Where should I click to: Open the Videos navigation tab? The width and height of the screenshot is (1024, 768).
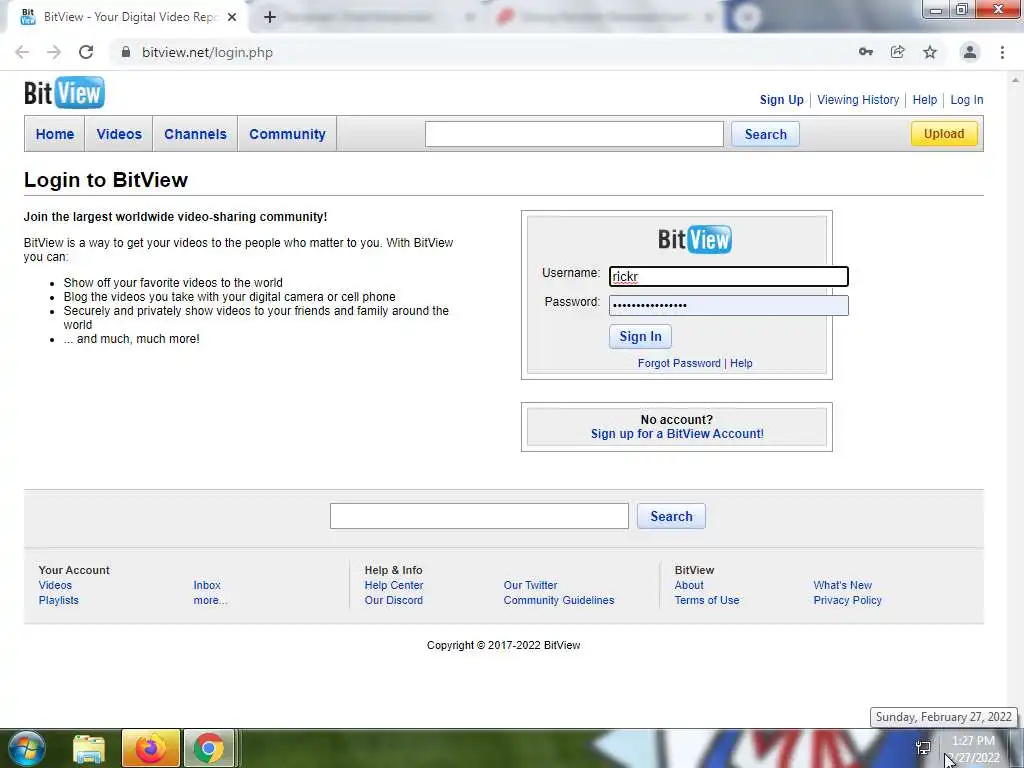click(119, 134)
